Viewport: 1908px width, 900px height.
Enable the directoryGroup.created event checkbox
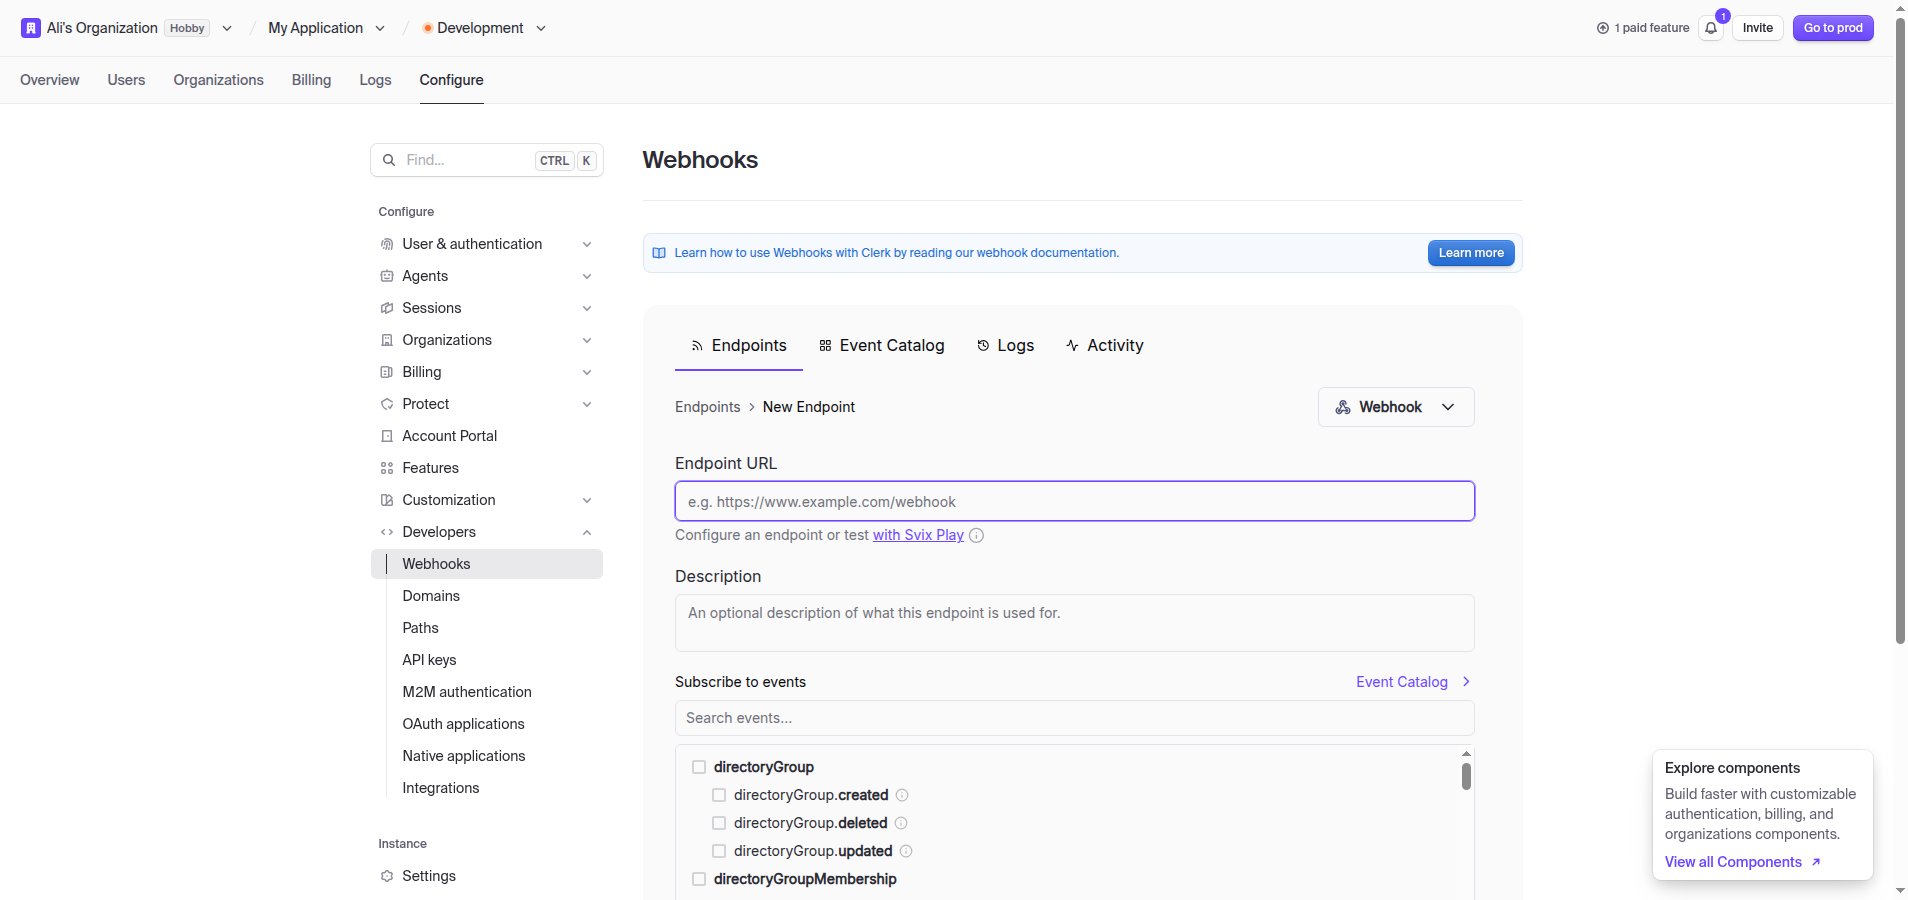pos(719,795)
